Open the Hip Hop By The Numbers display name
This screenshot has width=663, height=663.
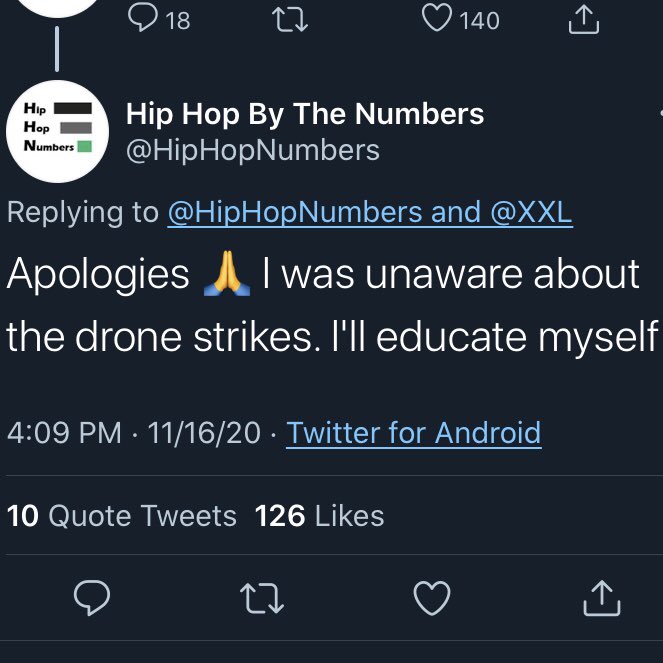(305, 114)
